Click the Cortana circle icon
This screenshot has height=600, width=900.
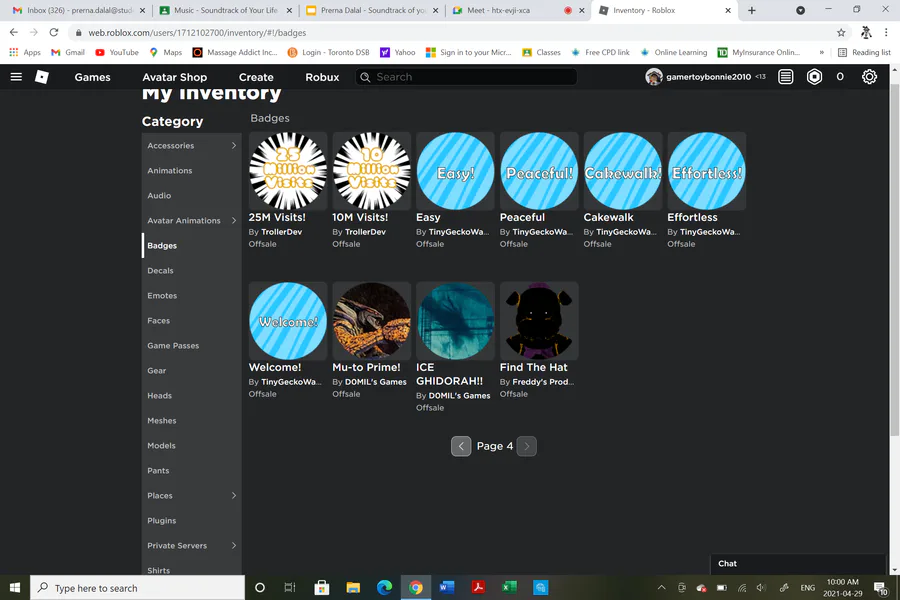[259, 587]
